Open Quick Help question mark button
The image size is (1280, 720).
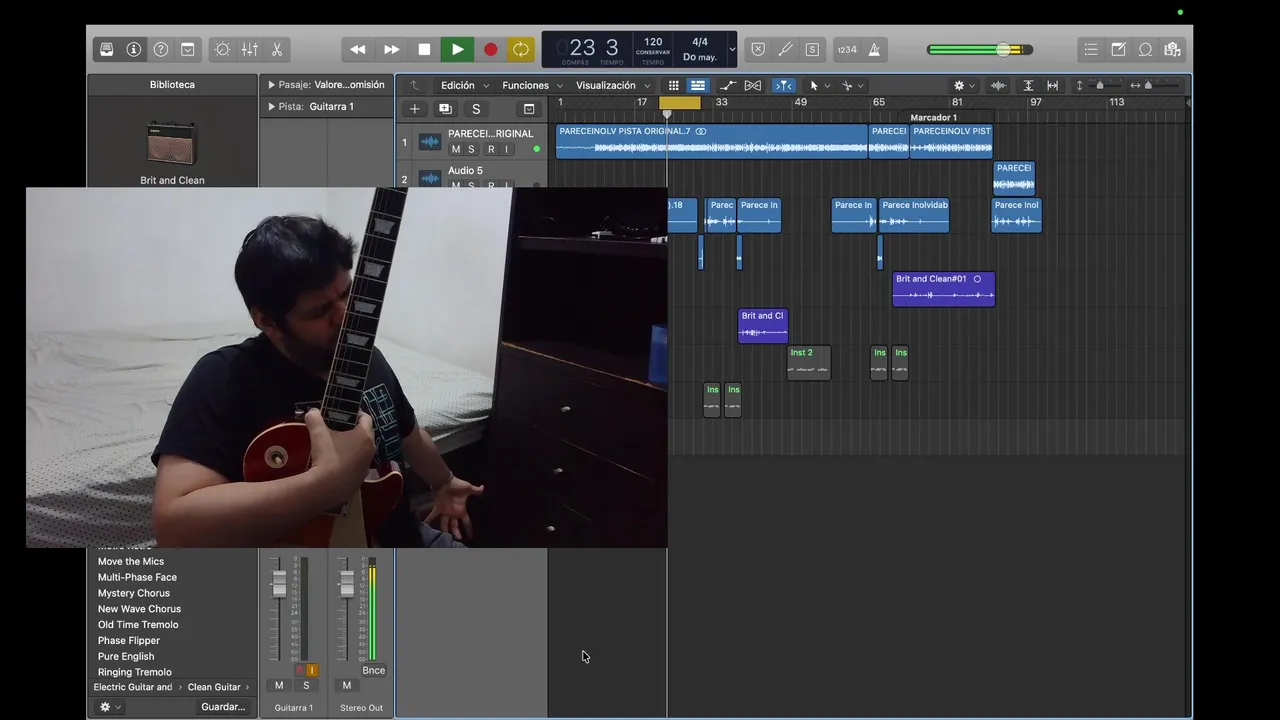[161, 49]
